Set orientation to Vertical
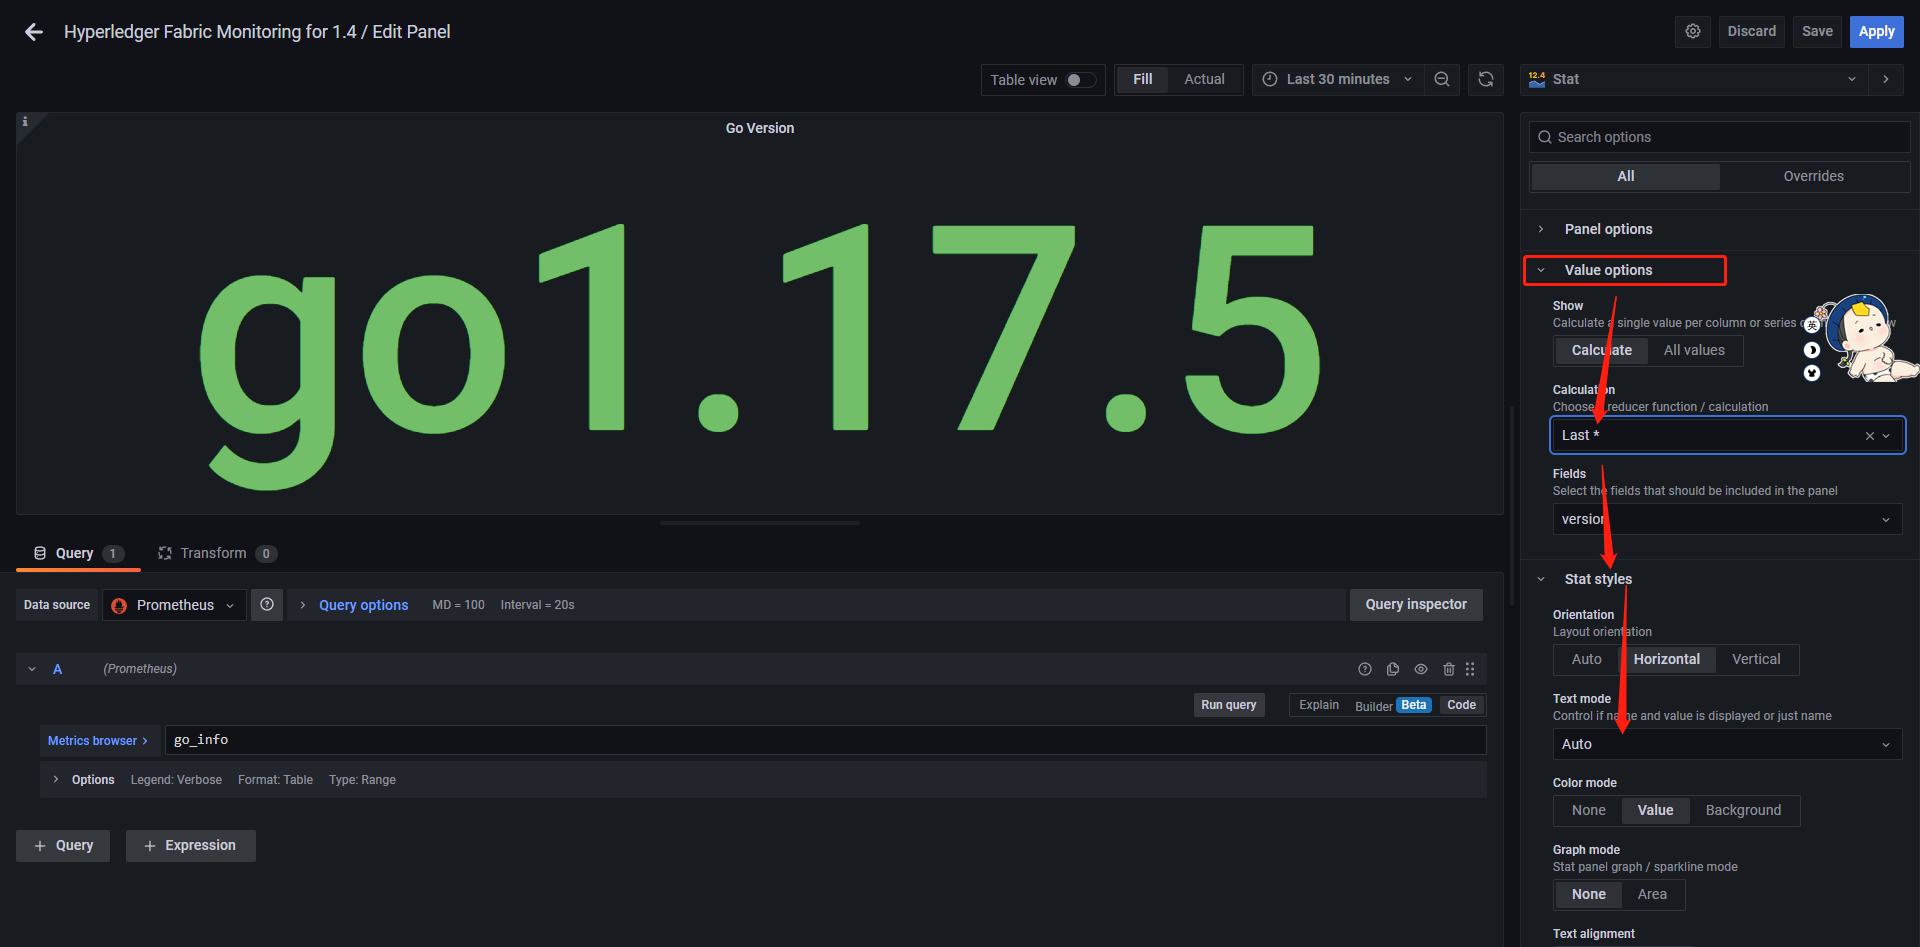Viewport: 1920px width, 947px height. click(1756, 660)
